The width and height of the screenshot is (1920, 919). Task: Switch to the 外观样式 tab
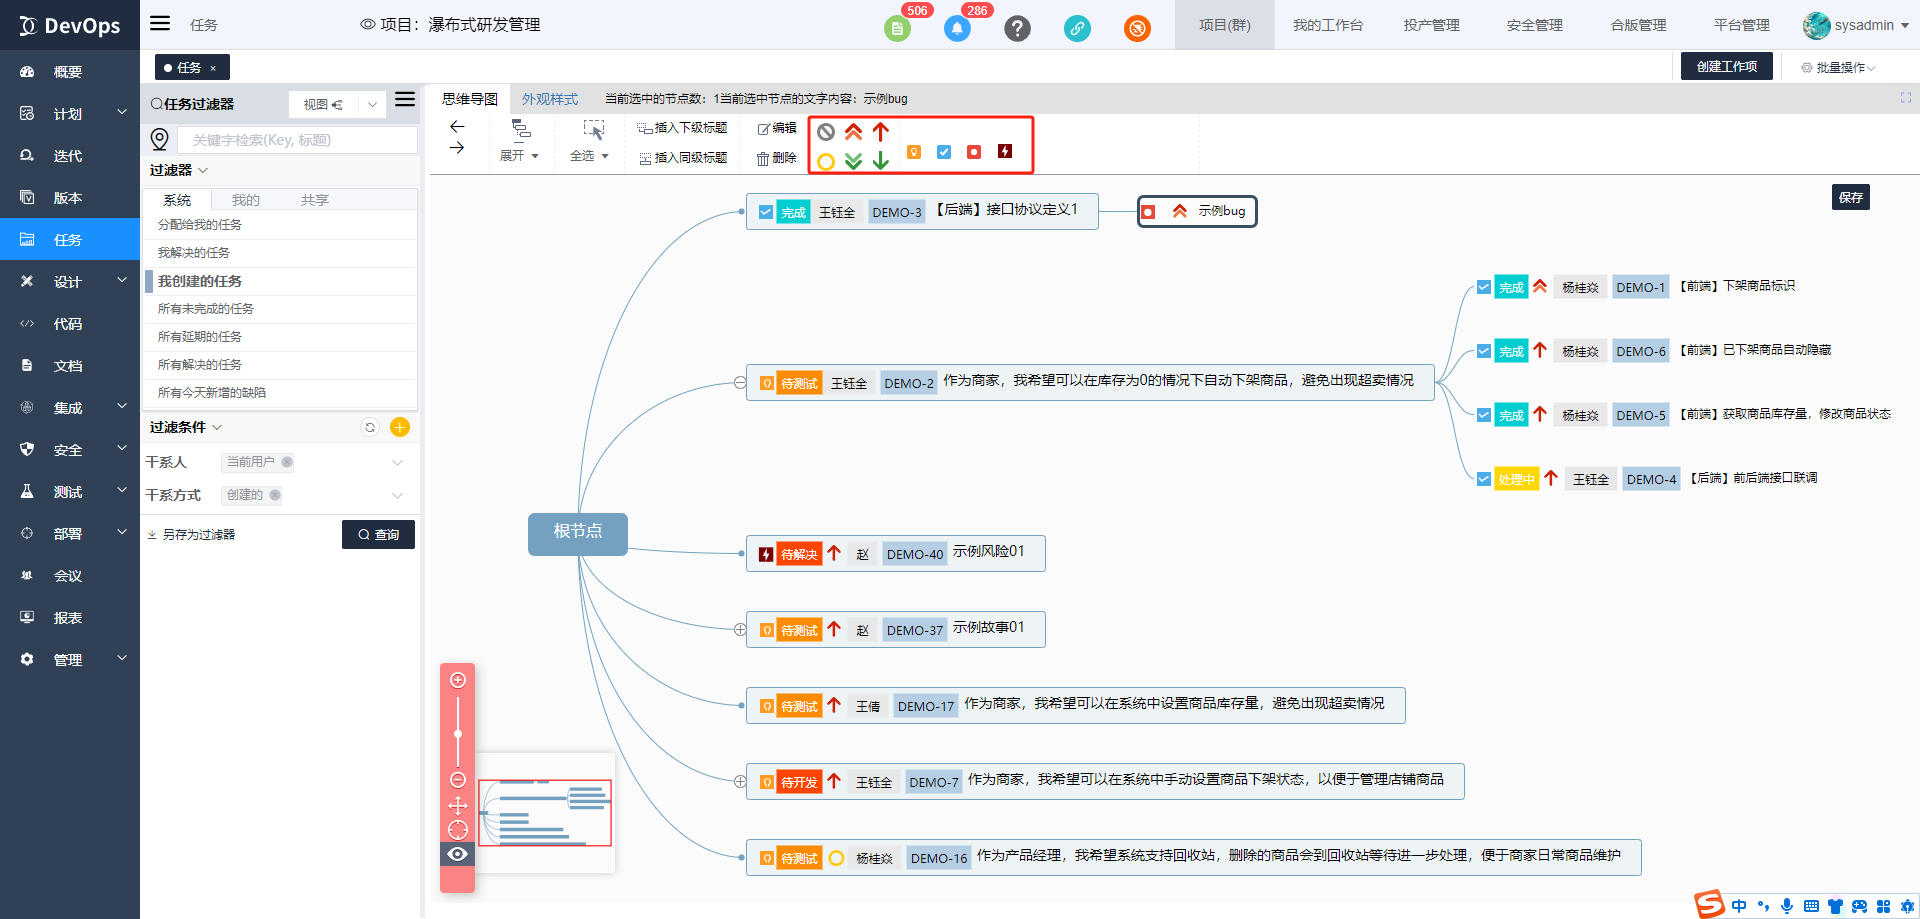(x=550, y=99)
